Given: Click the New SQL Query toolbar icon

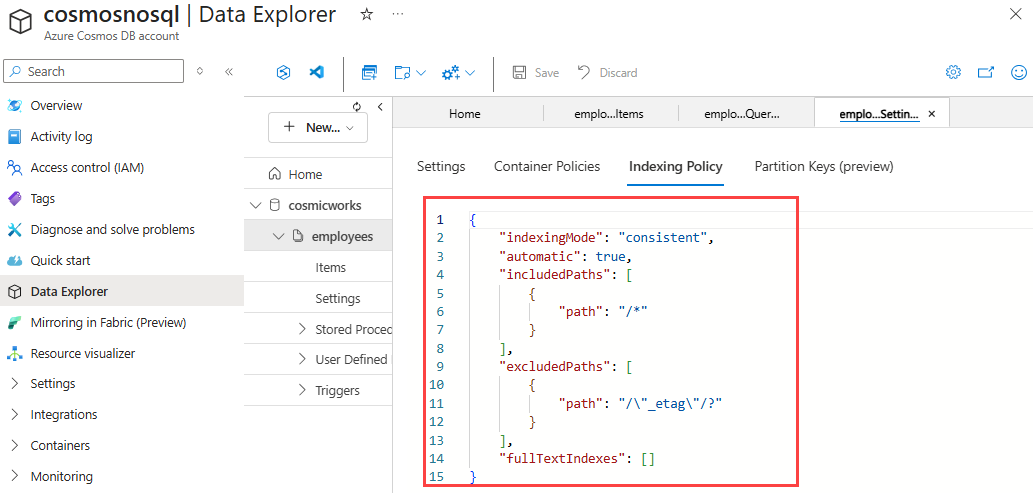Looking at the screenshot, I should [369, 73].
